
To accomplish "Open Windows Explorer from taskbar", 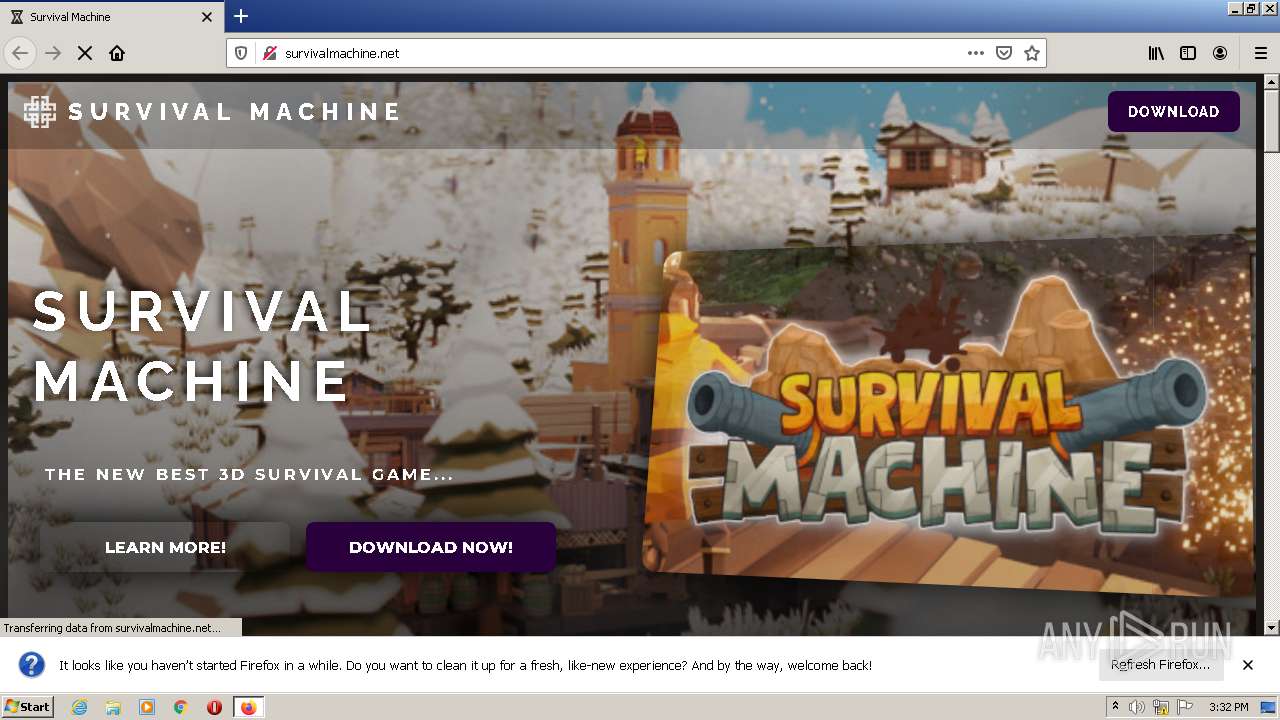I will 113,707.
